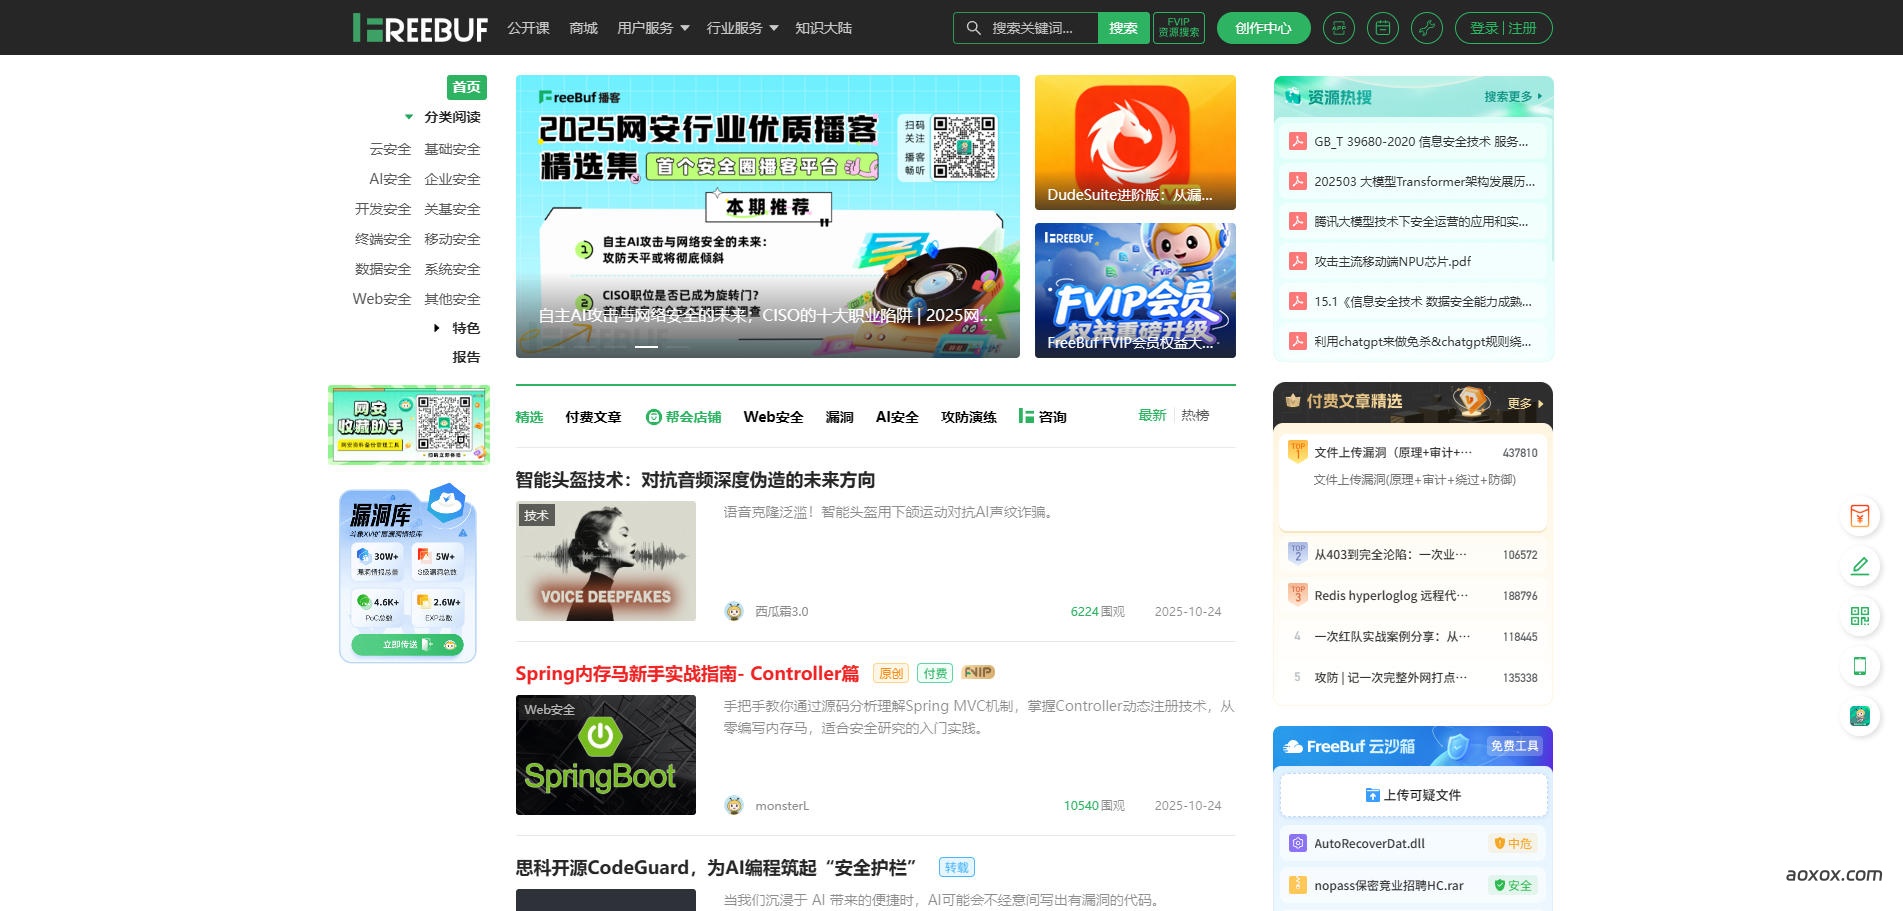Click the wrench tools icon in header

click(1426, 28)
